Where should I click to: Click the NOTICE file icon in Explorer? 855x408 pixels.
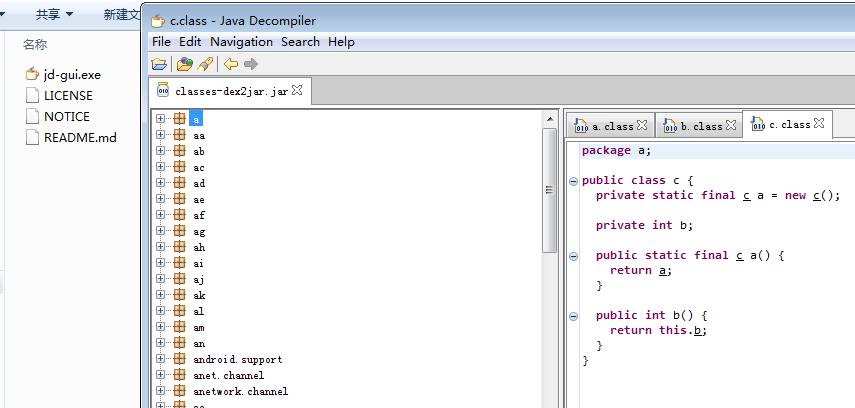point(32,117)
